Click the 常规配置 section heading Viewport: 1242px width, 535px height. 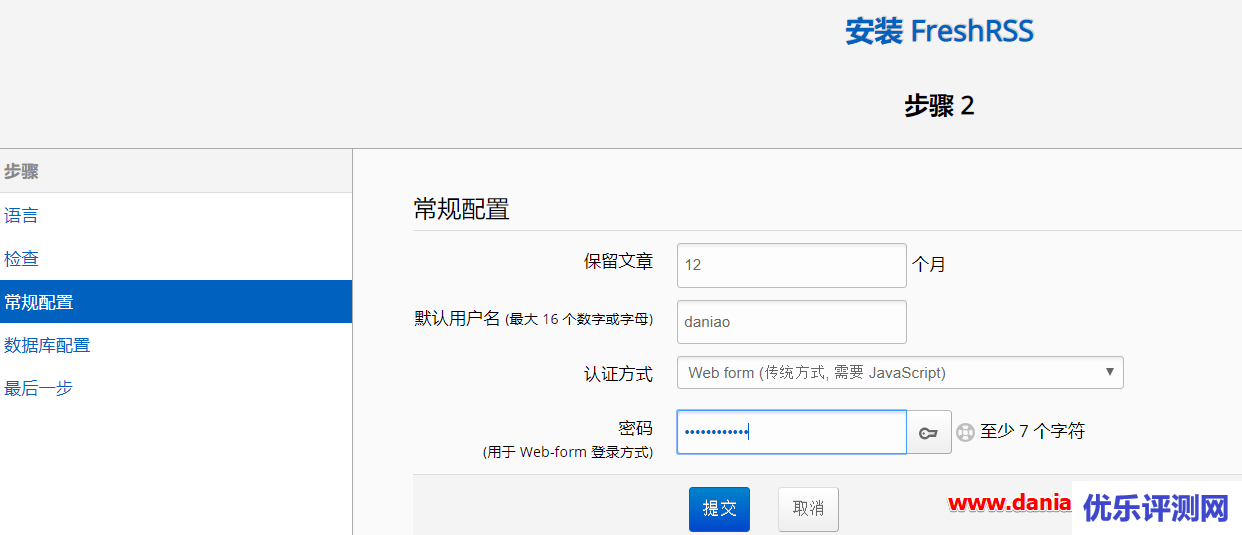(462, 209)
